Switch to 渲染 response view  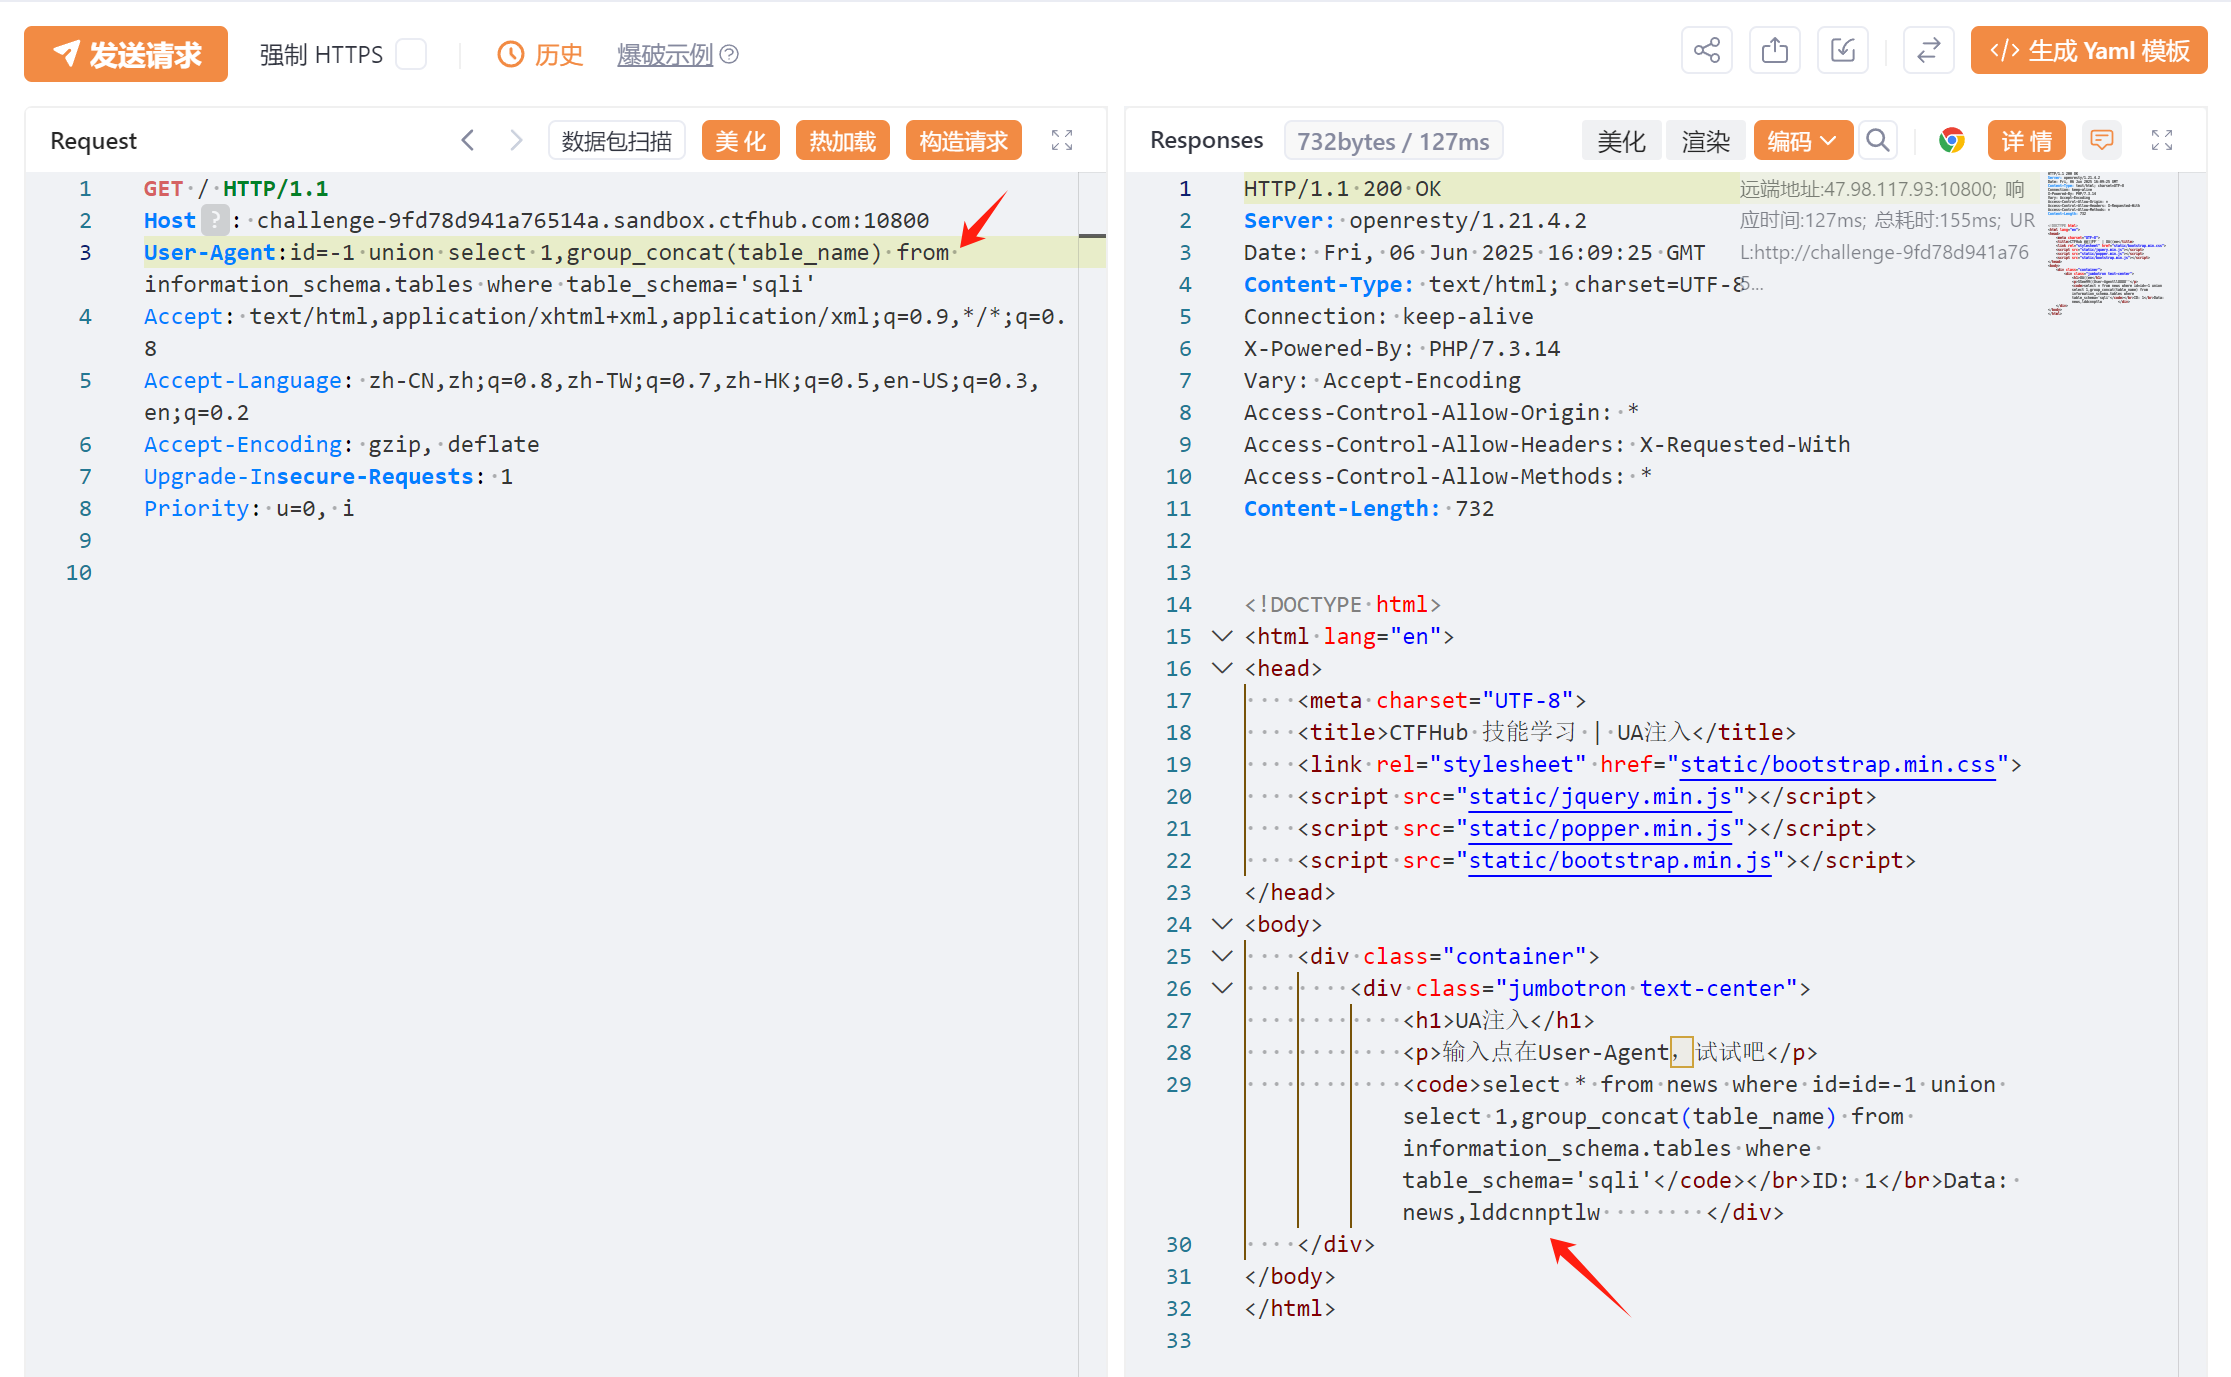pos(1705,141)
